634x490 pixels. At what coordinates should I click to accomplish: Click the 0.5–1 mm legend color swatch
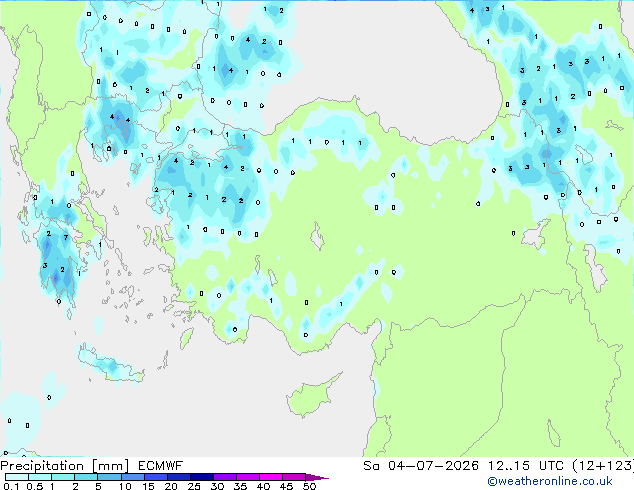40,477
